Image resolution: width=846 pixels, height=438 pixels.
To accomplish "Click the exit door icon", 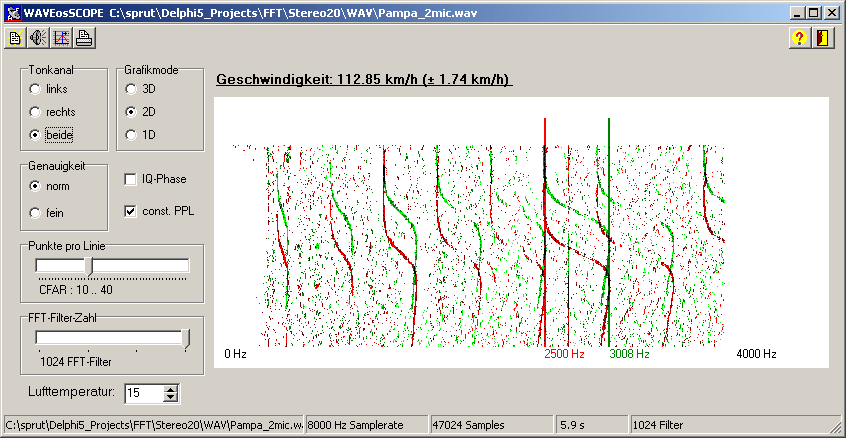I will (x=822, y=39).
